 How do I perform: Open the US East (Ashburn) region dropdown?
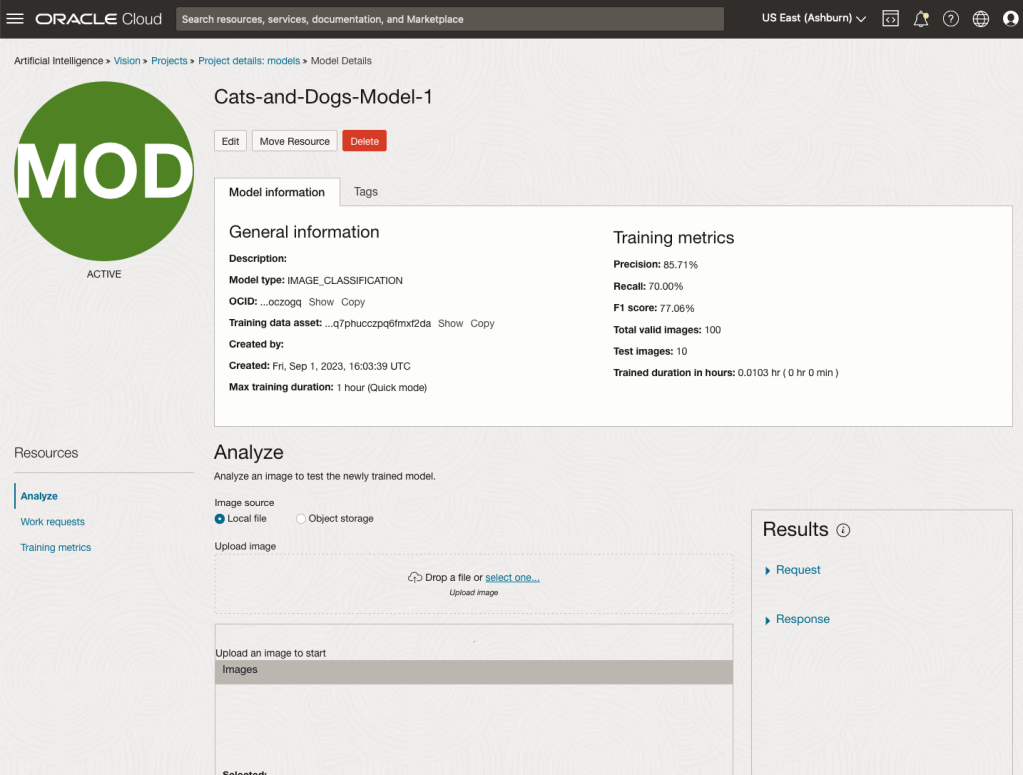pyautogui.click(x=813, y=19)
